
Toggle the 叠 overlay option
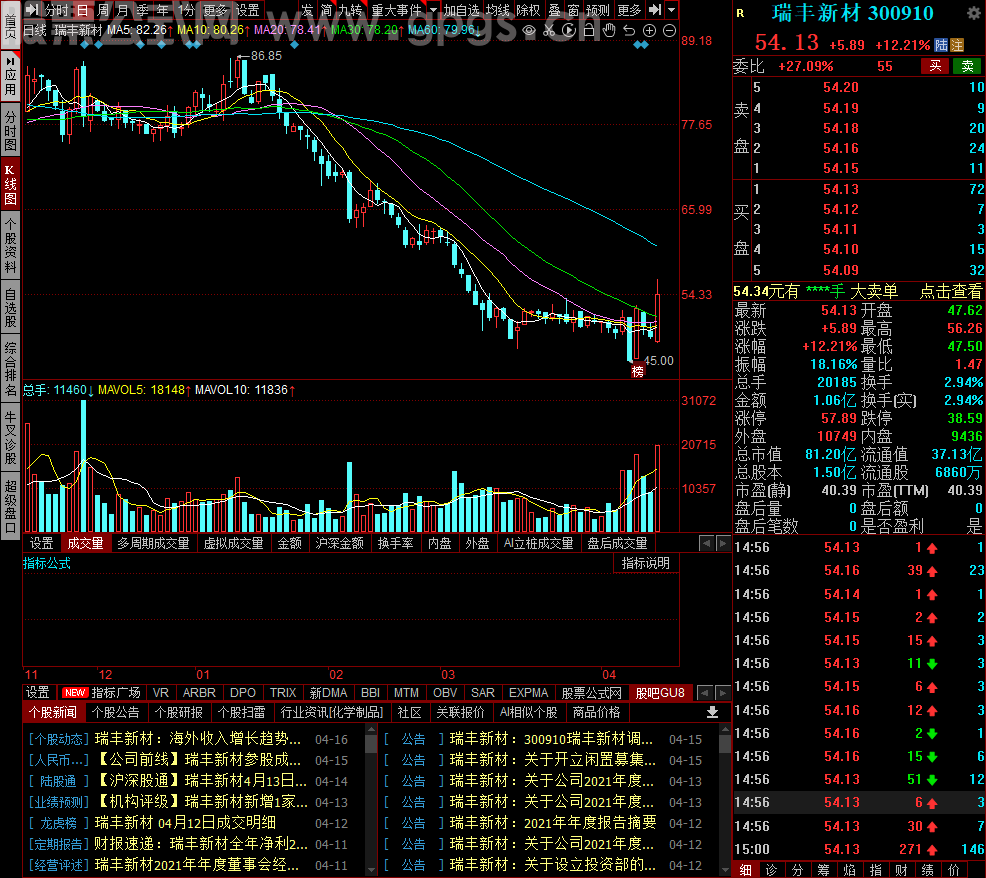click(x=555, y=10)
